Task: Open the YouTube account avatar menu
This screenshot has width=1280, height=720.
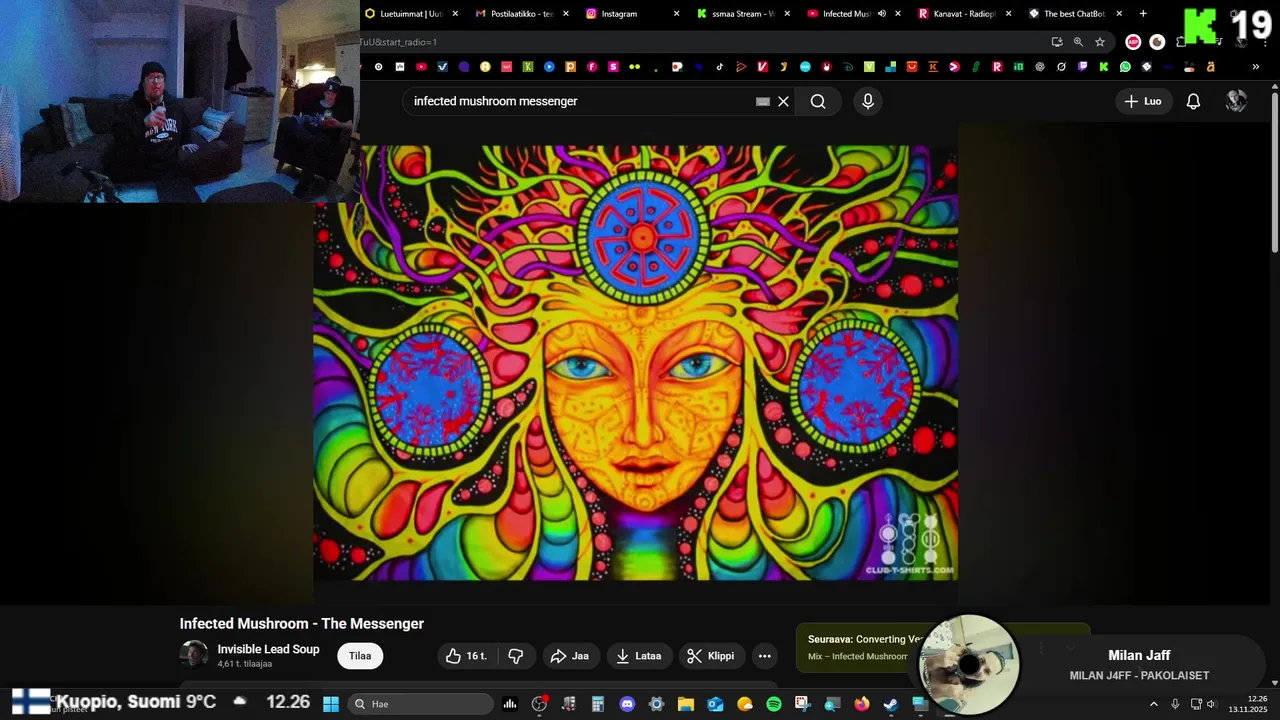Action: pos(1236,101)
